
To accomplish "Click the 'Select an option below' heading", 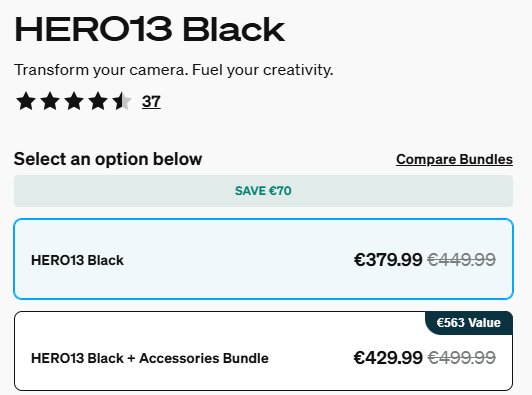I will tap(108, 159).
